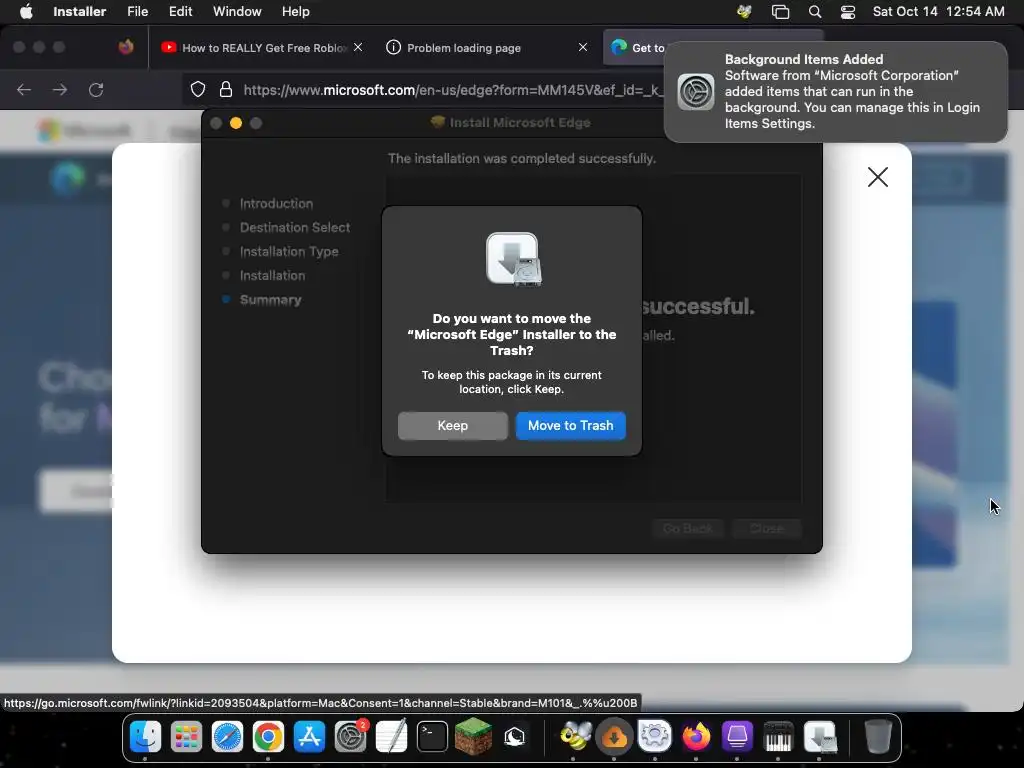This screenshot has height=768, width=1024.
Task: Go back in the browser
Action: point(24,89)
